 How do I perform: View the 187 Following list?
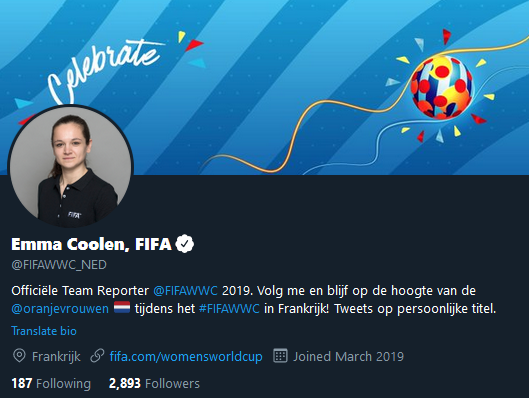(x=51, y=383)
